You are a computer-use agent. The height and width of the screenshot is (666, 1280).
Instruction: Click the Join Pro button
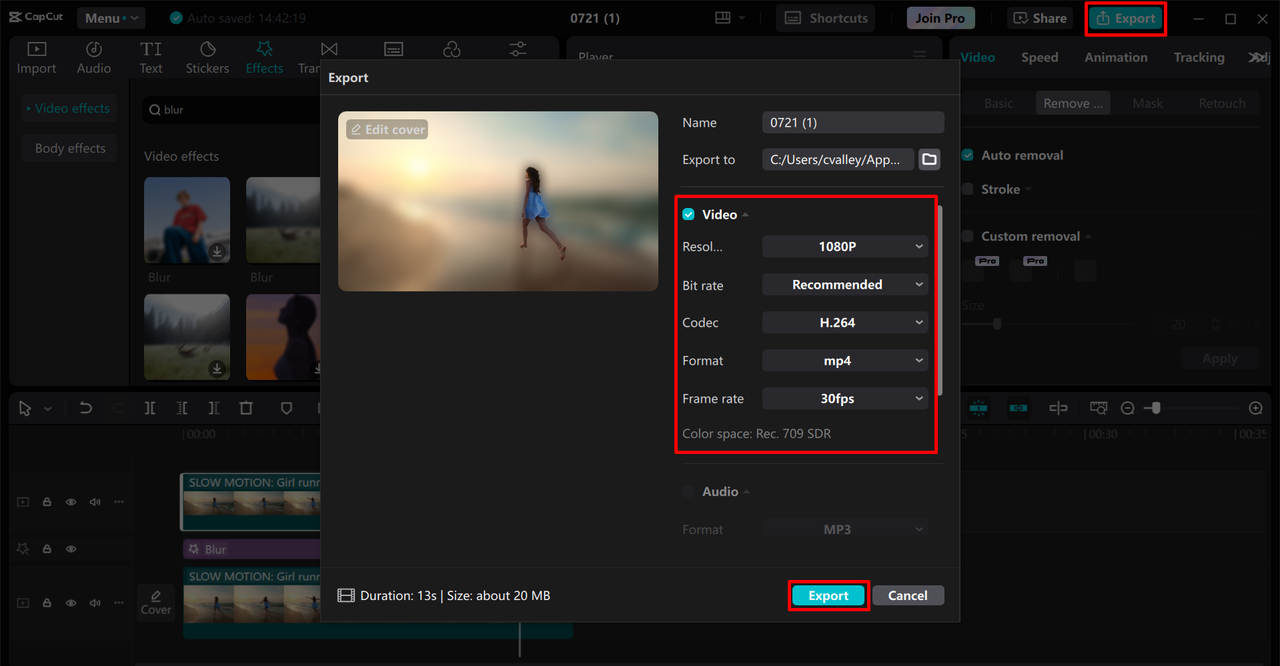tap(941, 18)
